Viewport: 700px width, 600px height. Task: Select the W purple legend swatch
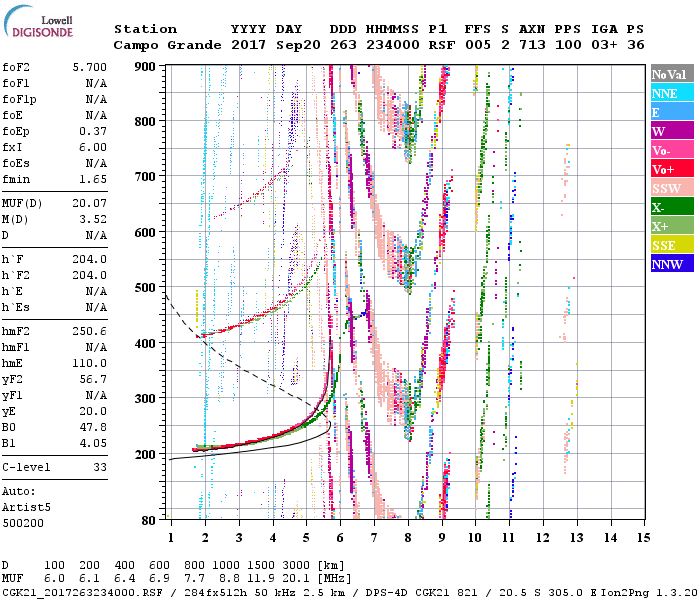672,131
